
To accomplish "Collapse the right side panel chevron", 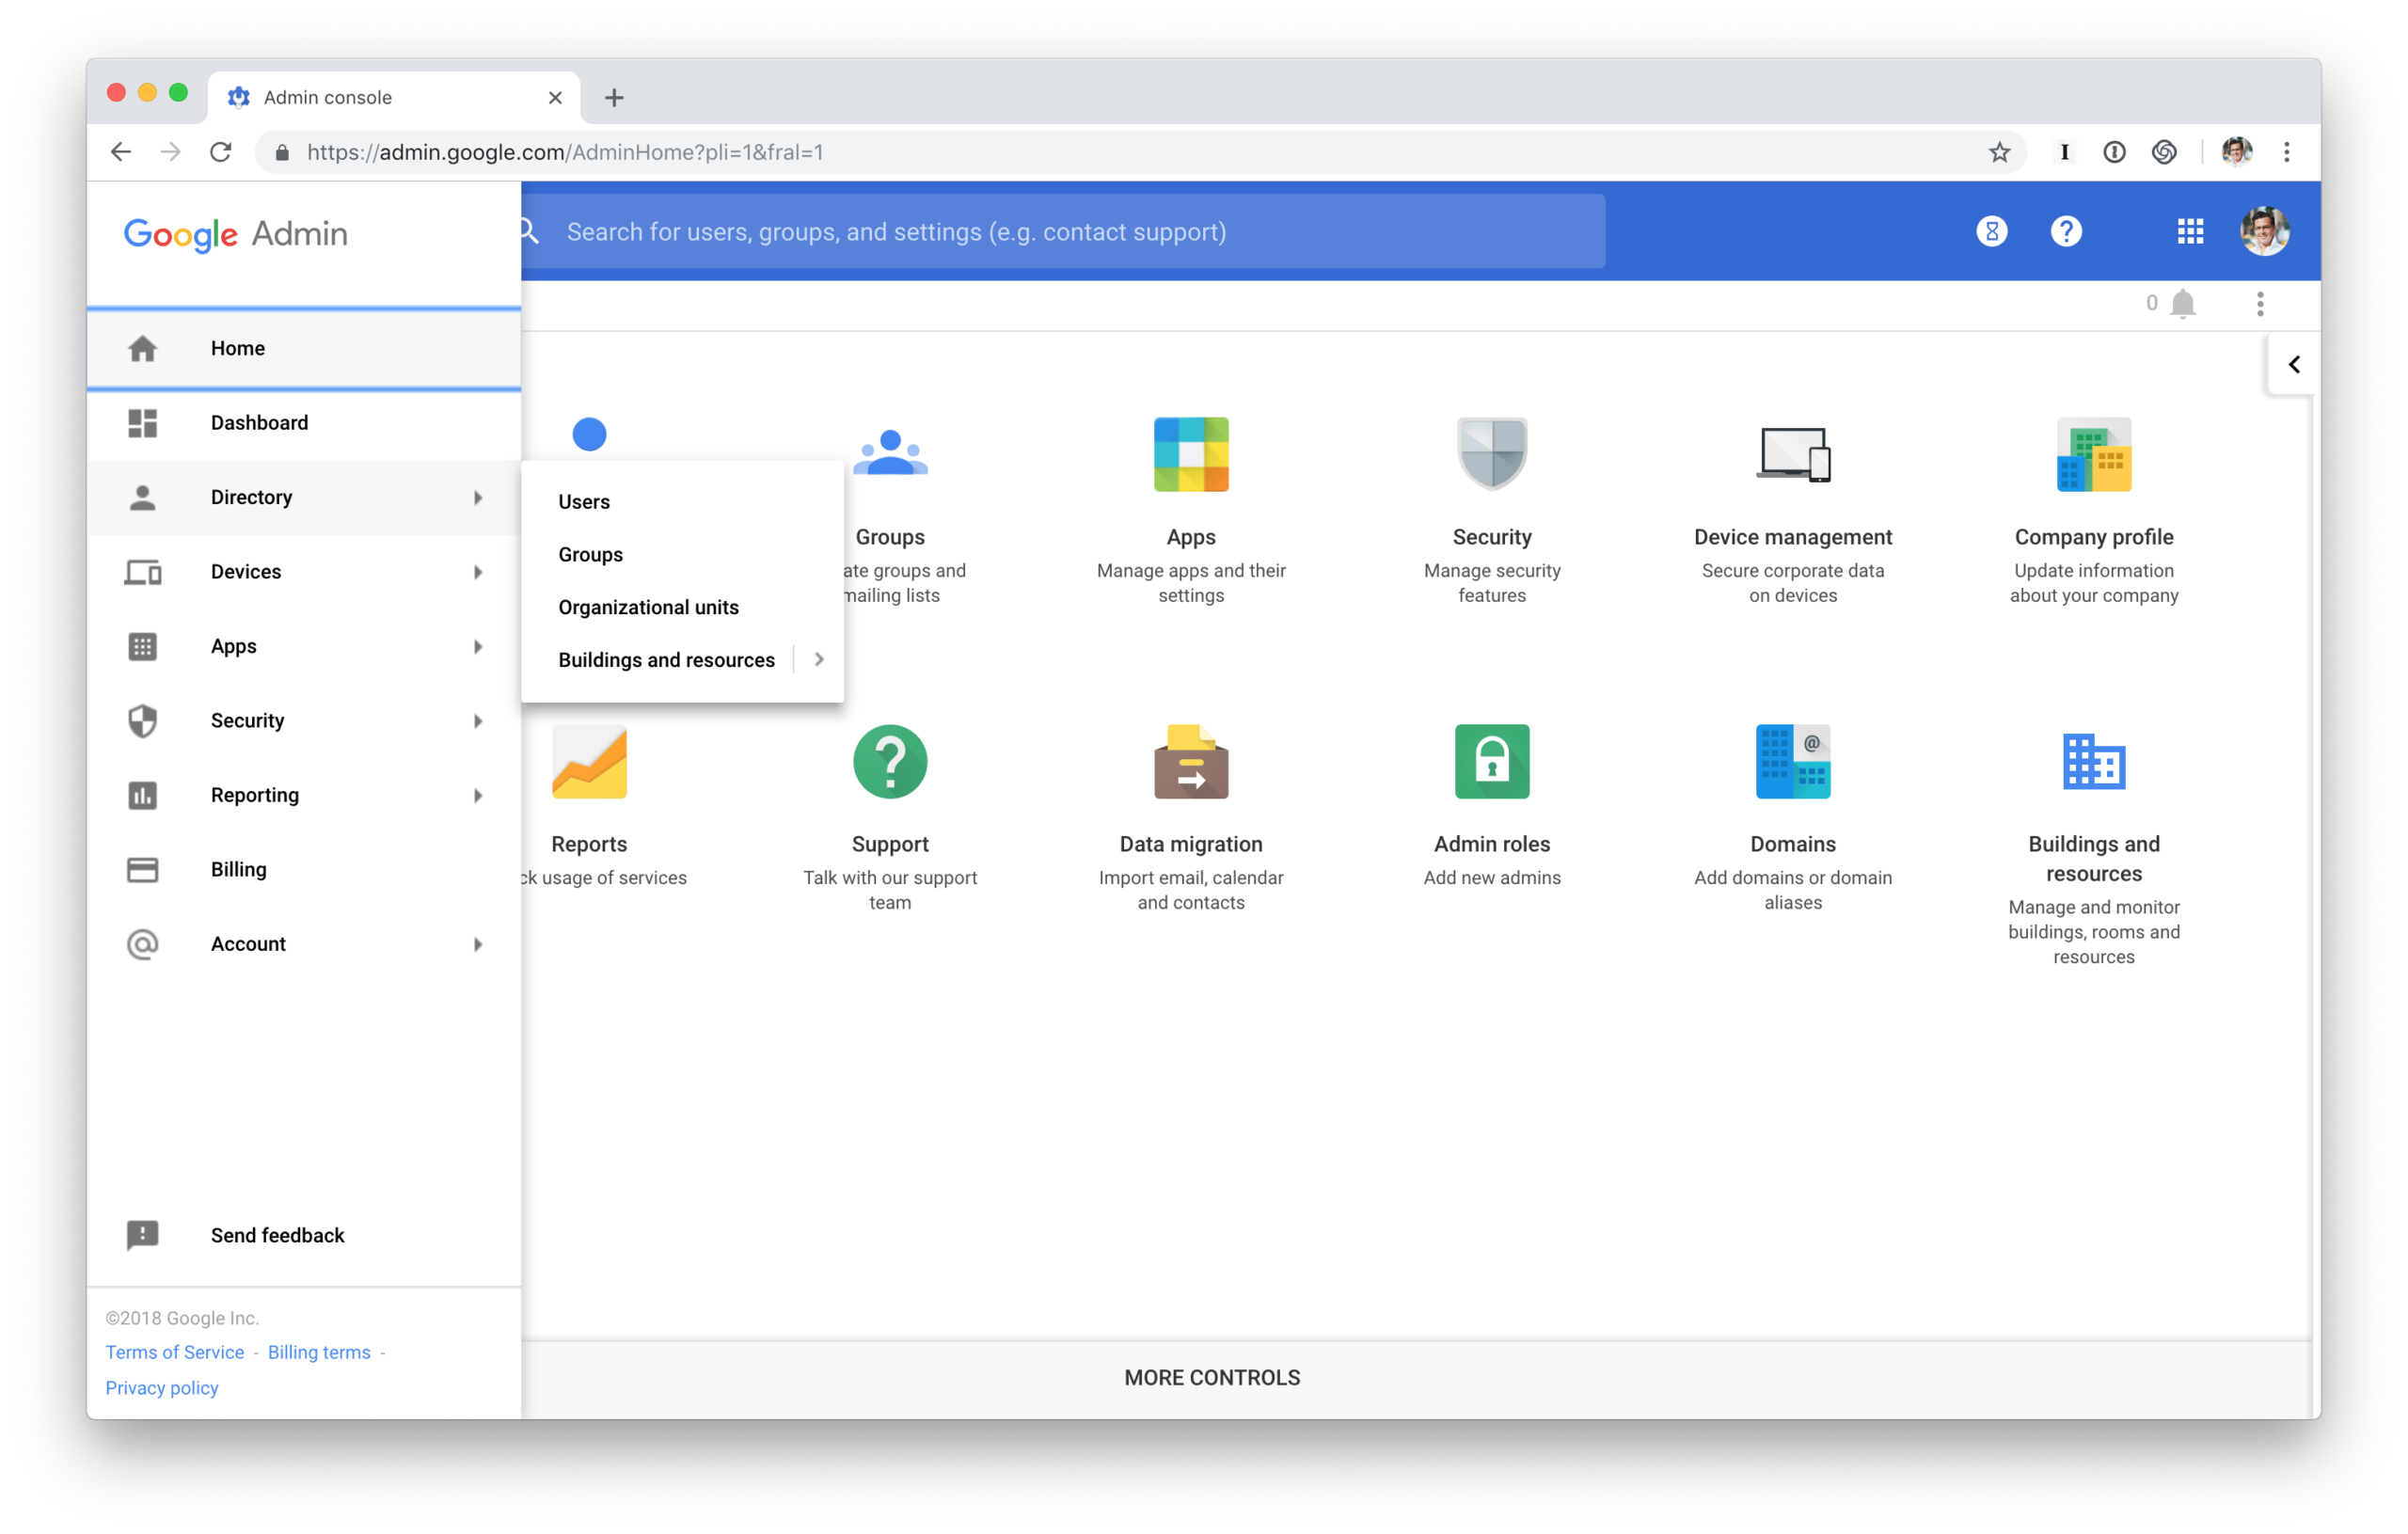I will 2294,365.
